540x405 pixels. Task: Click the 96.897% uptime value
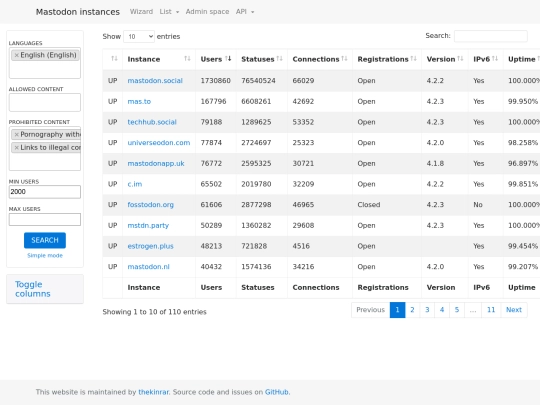tap(523, 163)
